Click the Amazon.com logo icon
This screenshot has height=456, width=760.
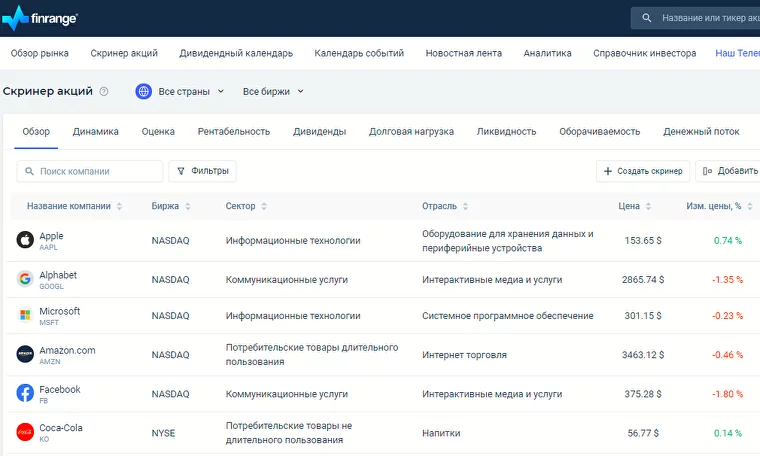25,354
